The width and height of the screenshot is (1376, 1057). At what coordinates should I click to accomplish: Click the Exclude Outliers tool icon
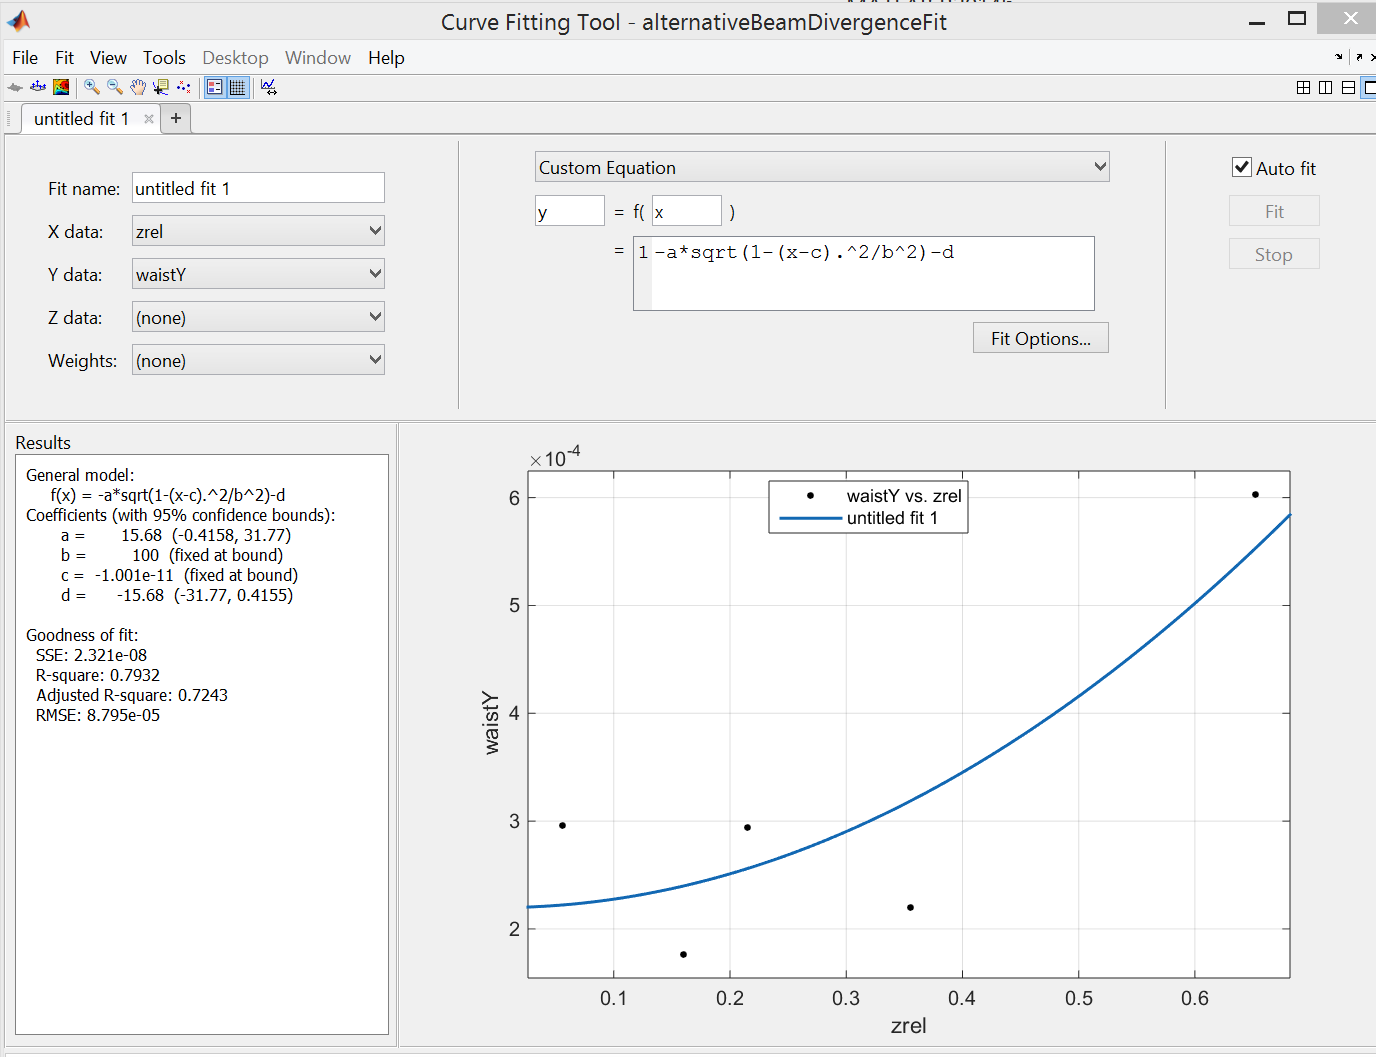point(184,87)
